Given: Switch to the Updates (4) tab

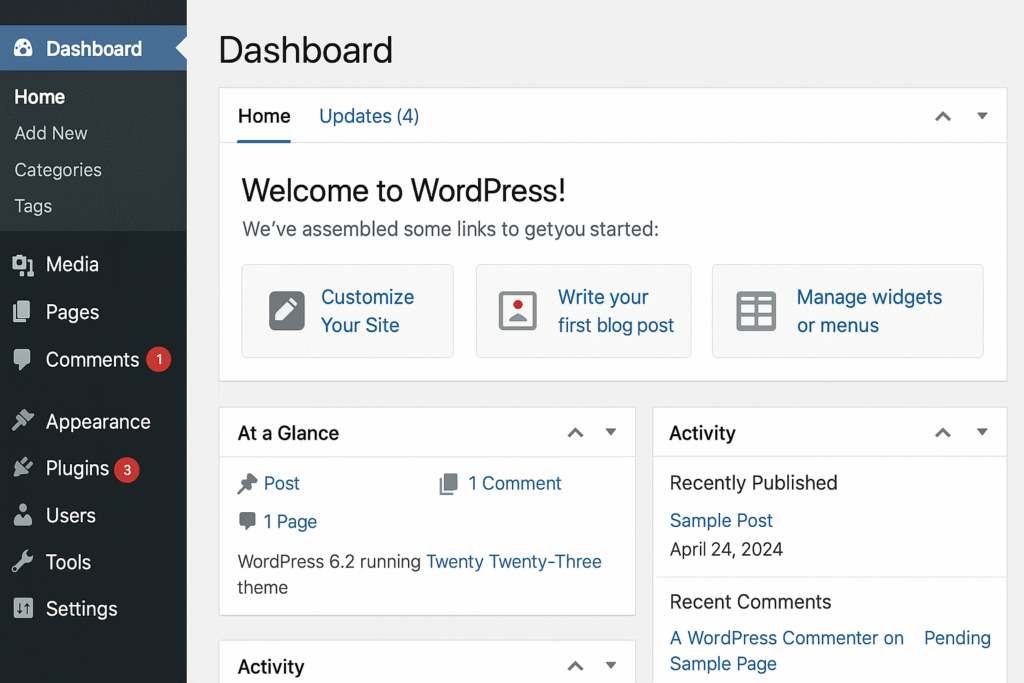Looking at the screenshot, I should pyautogui.click(x=368, y=116).
